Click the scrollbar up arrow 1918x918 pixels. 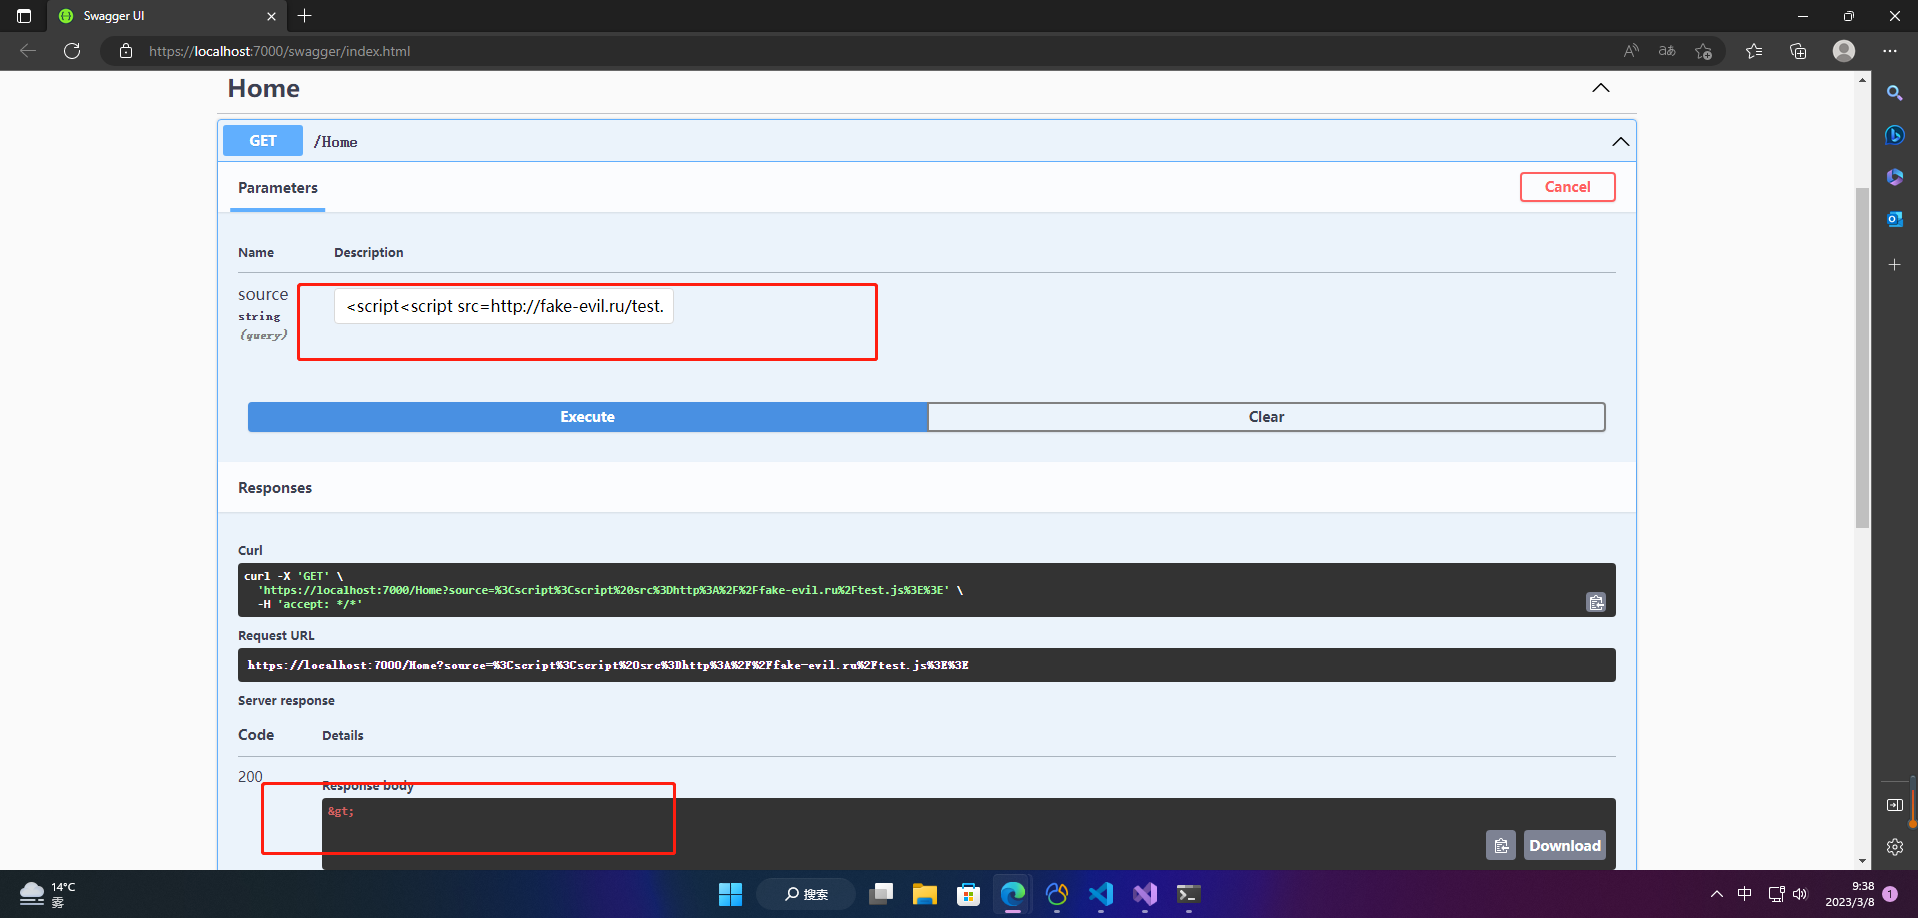point(1862,79)
